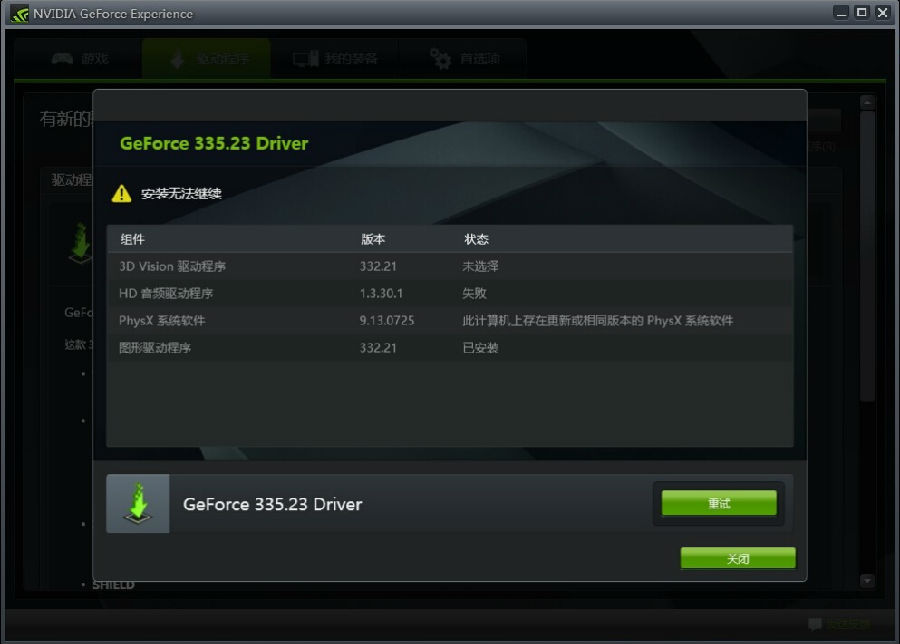Viewport: 900px width, 644px height.
Task: Click the gear icon on the 首选项 tab
Action: tap(441, 59)
